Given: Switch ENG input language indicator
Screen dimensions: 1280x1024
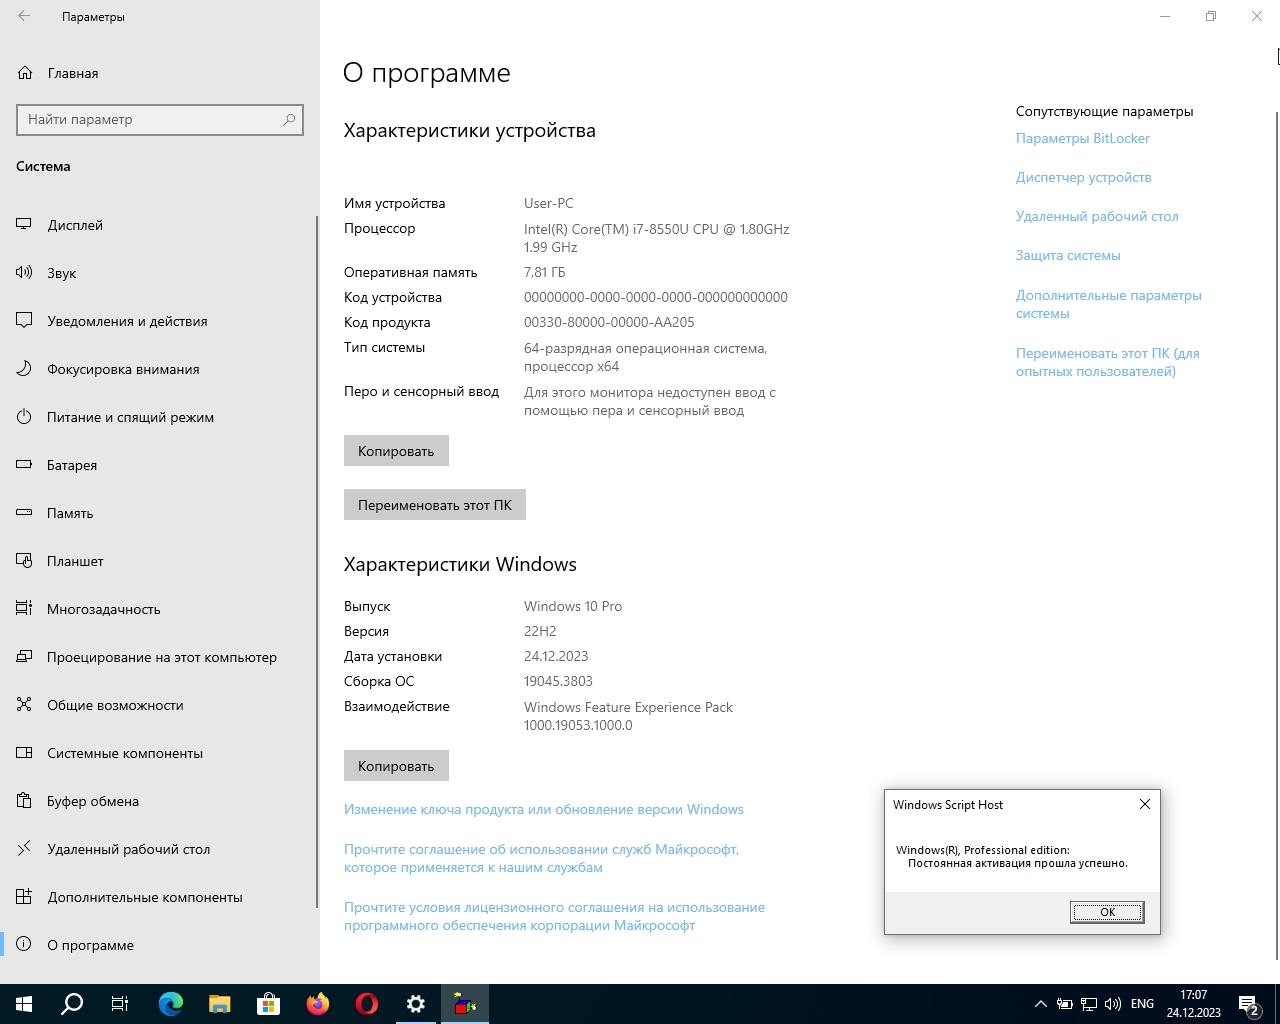Looking at the screenshot, I should pos(1142,1004).
